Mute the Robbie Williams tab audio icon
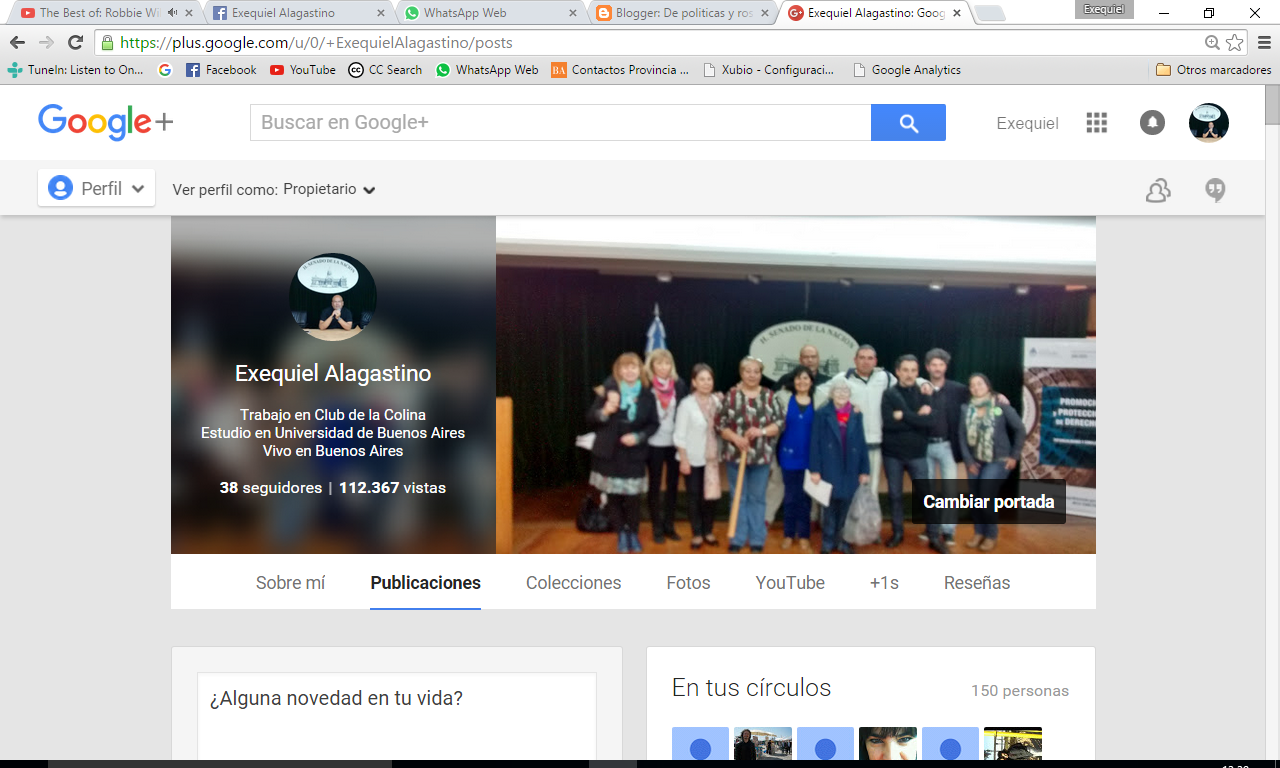This screenshot has height=768, width=1280. (173, 13)
